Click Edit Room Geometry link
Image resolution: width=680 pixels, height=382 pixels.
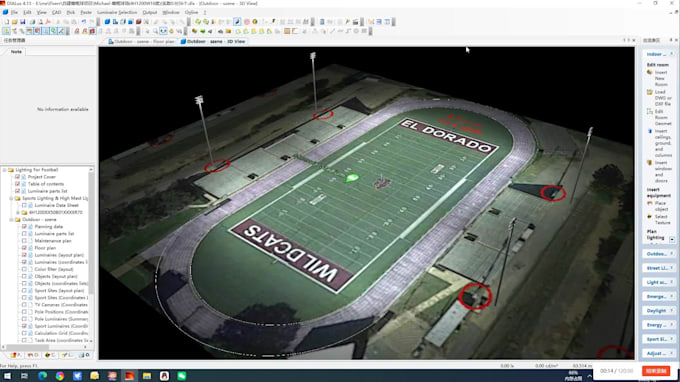tap(663, 118)
